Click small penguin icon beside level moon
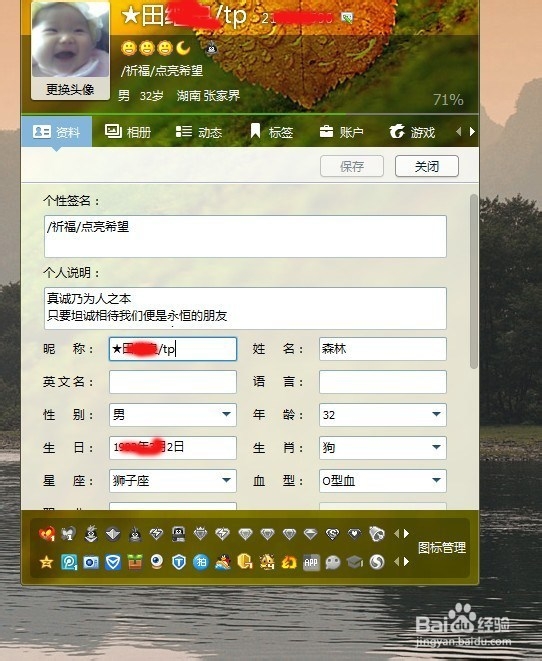The width and height of the screenshot is (542, 661). (x=212, y=49)
